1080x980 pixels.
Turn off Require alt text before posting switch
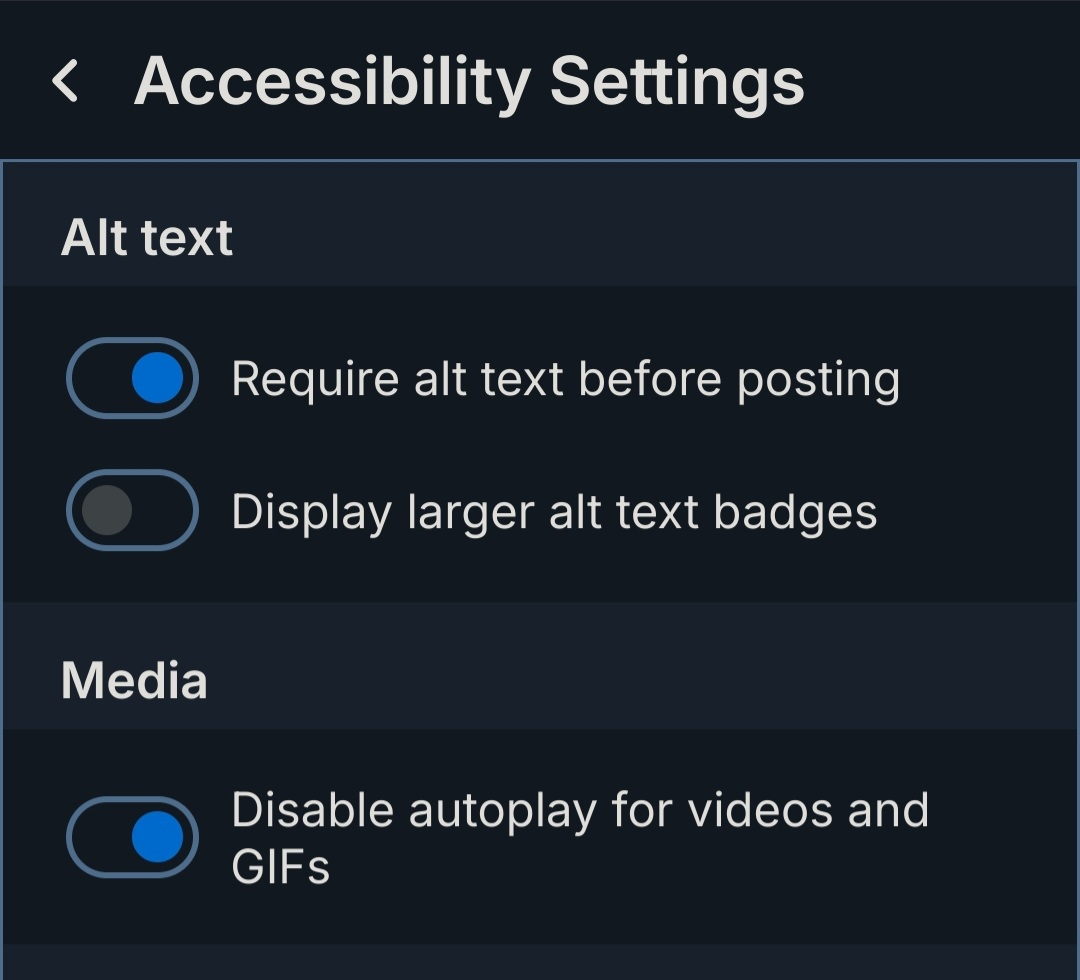132,378
